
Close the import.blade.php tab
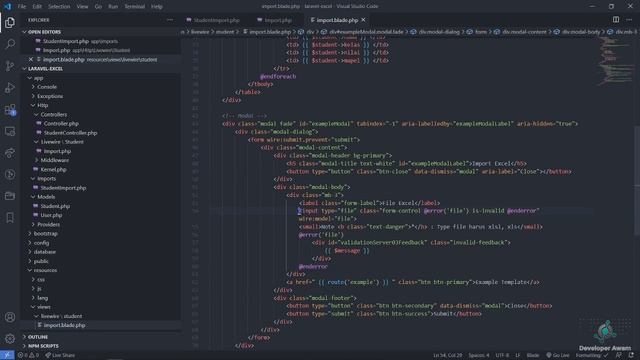click(x=363, y=20)
